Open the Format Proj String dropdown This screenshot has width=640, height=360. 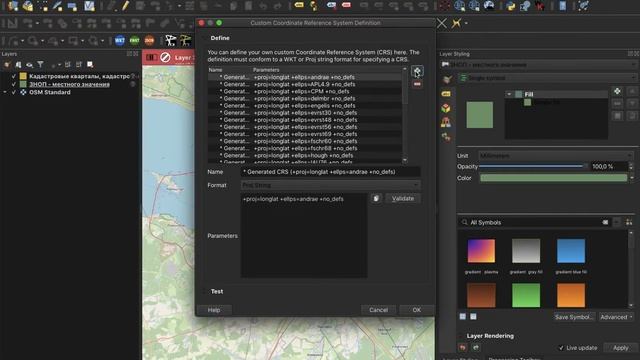(x=330, y=185)
